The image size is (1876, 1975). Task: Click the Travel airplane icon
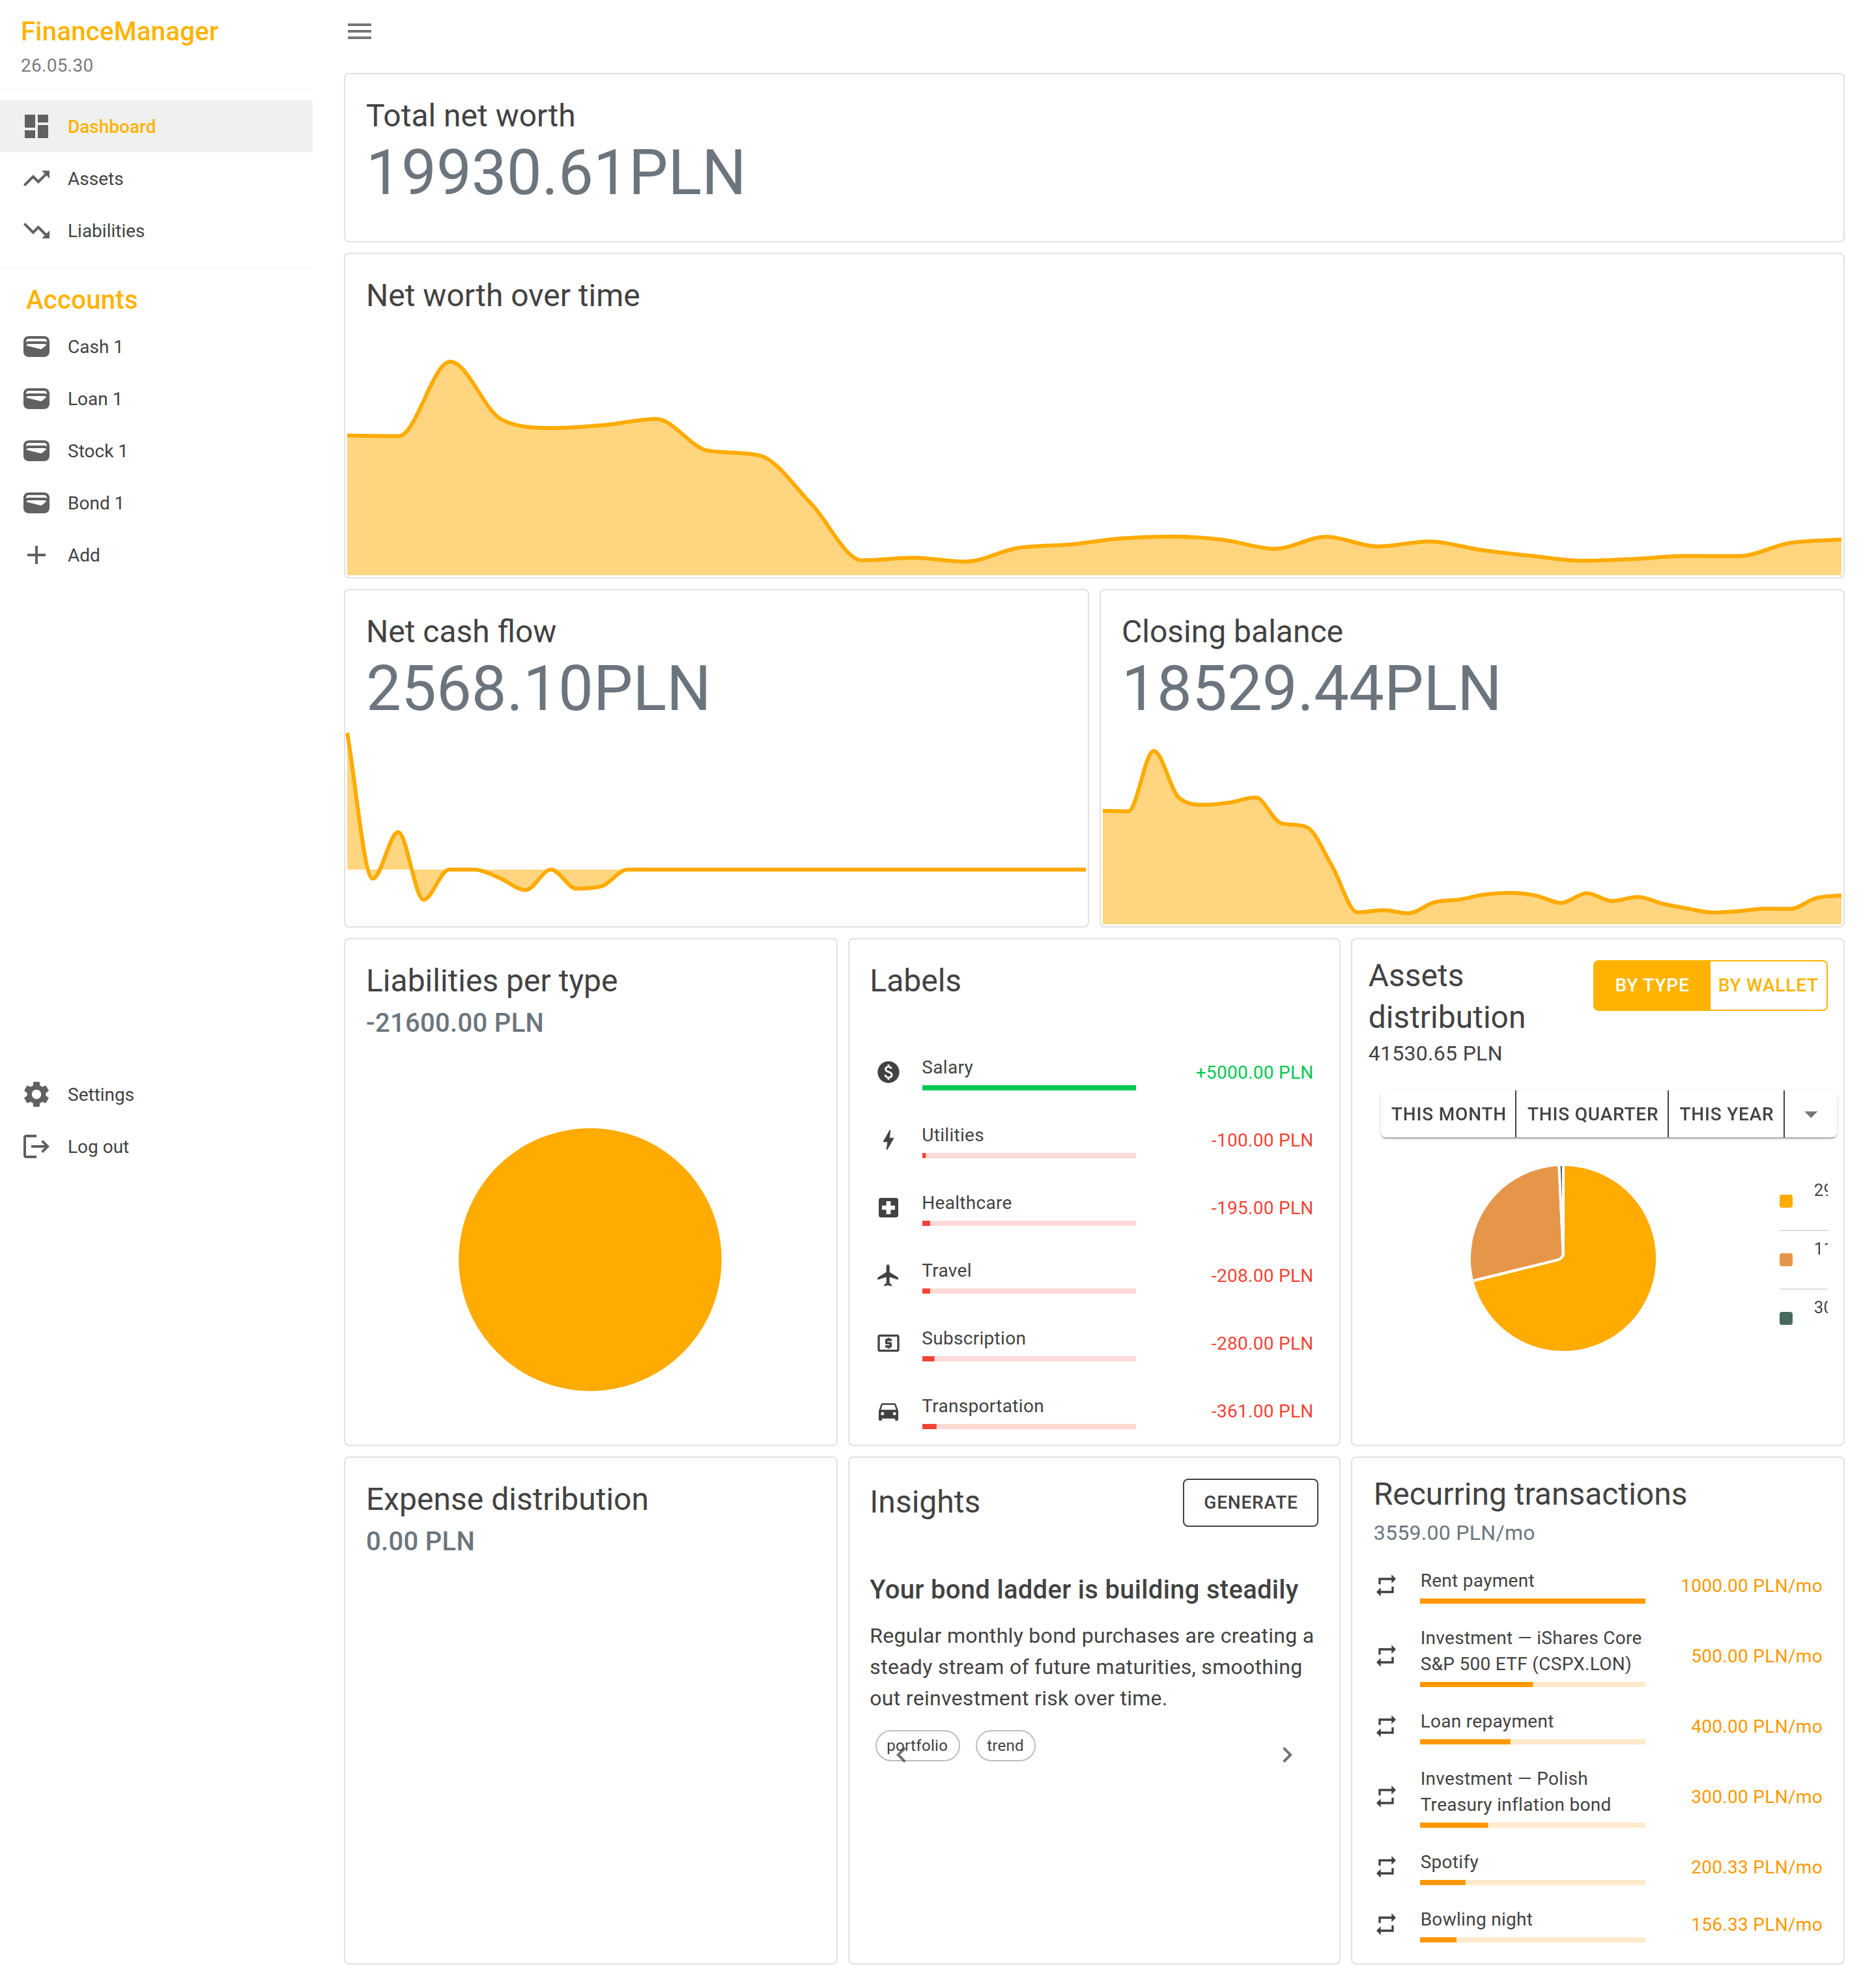point(888,1275)
